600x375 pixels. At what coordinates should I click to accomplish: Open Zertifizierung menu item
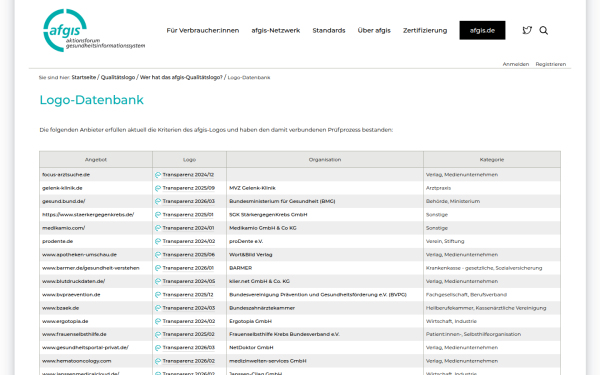click(425, 30)
